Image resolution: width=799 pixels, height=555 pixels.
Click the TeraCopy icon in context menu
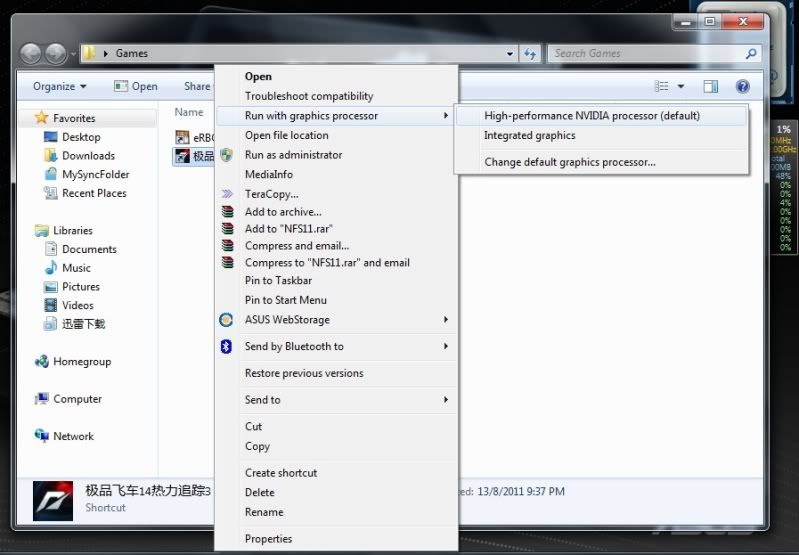pos(227,194)
